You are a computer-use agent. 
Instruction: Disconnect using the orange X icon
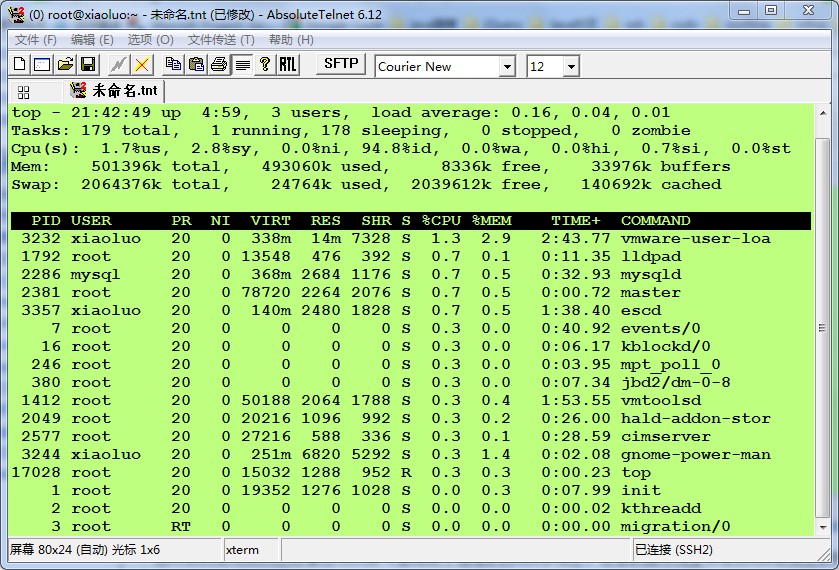pos(142,65)
